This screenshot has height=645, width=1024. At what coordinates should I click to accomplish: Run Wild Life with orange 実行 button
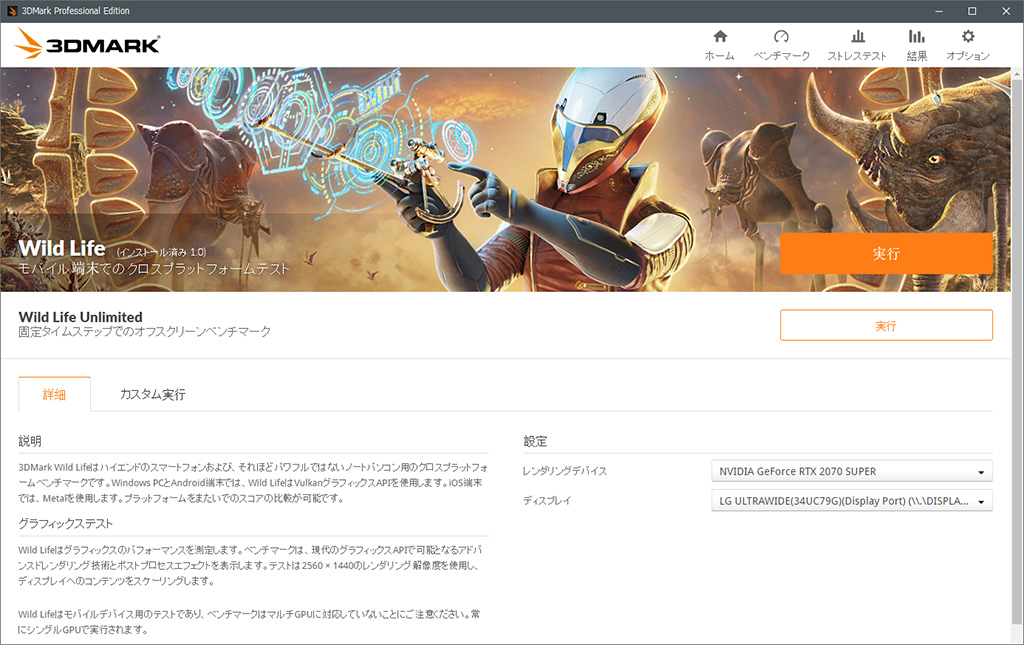pos(886,253)
